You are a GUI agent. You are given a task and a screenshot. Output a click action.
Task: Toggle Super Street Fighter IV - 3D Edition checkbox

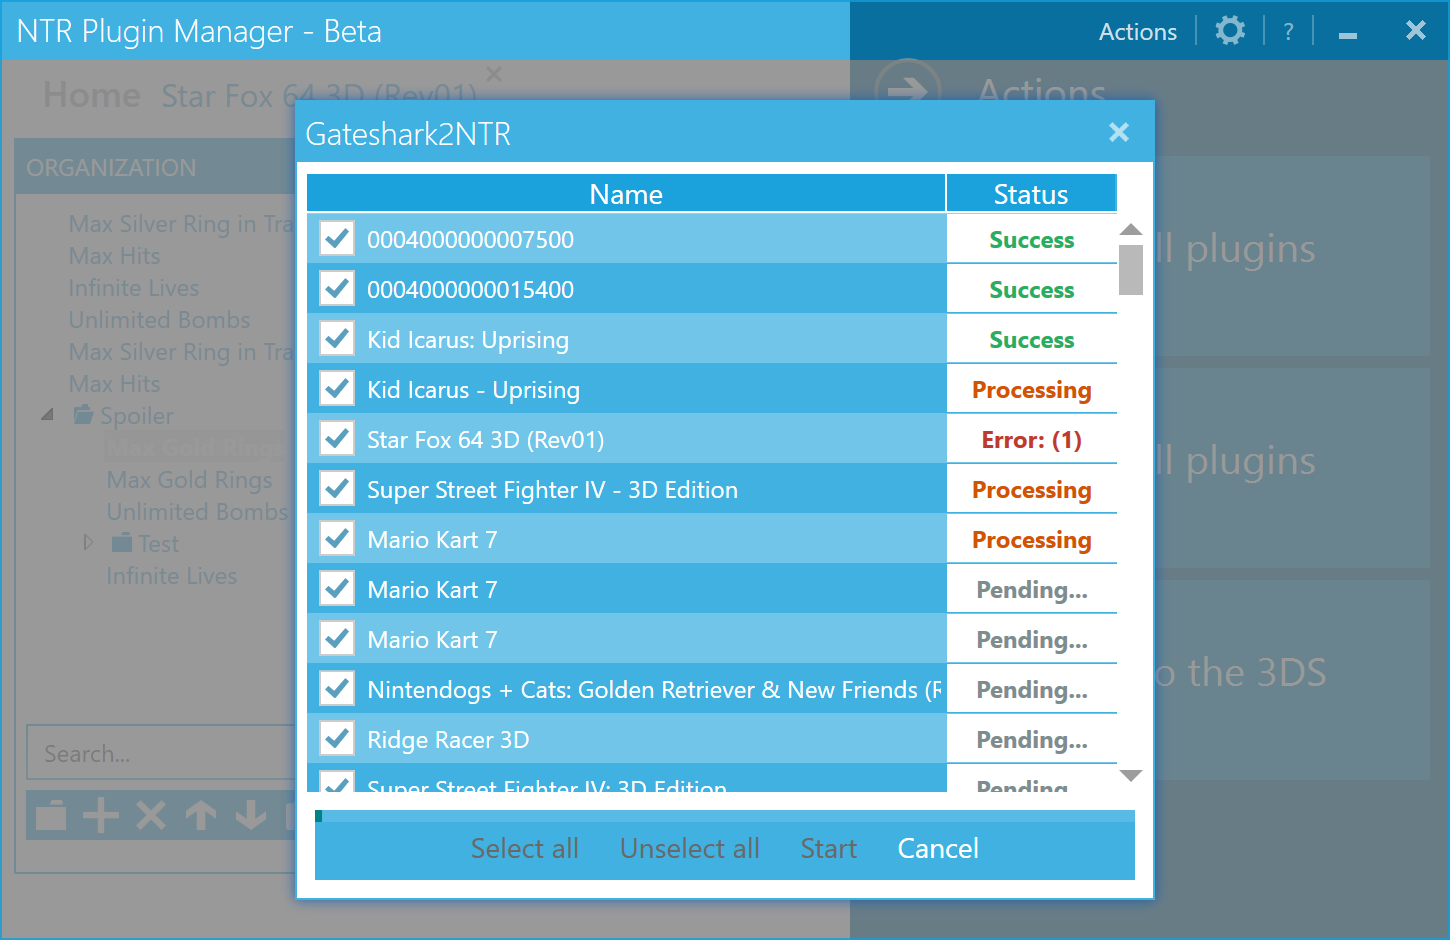click(337, 488)
